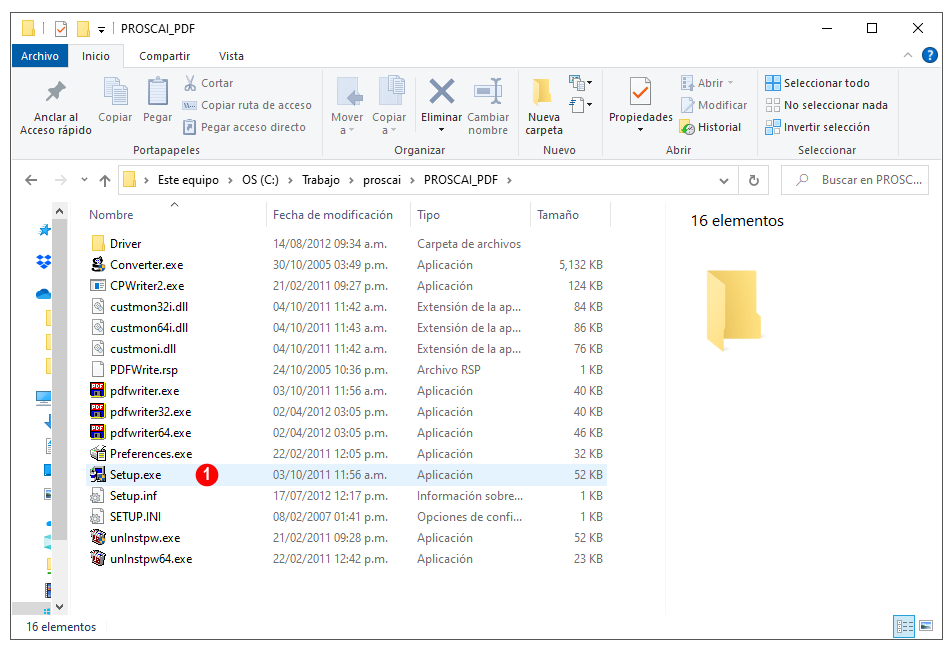Select PDFWrite.rsp file
950x647 pixels.
[x=144, y=370]
